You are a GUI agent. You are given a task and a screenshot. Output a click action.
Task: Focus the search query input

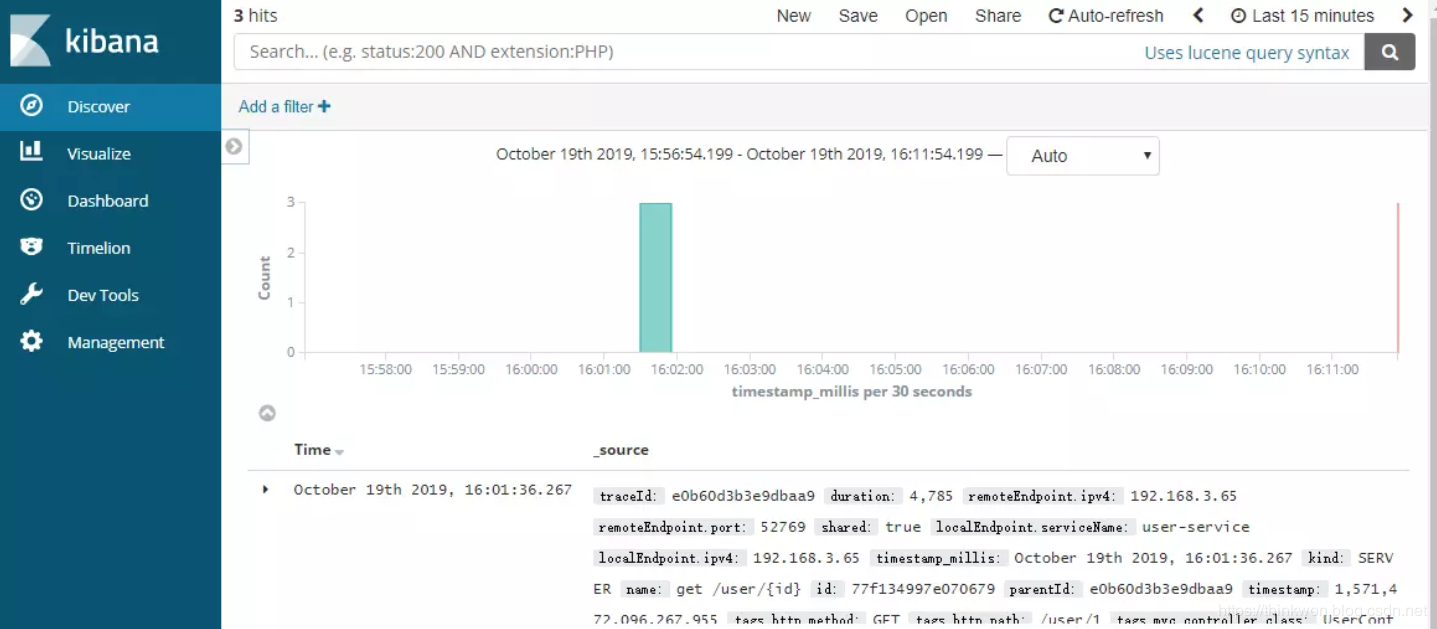[x=680, y=52]
